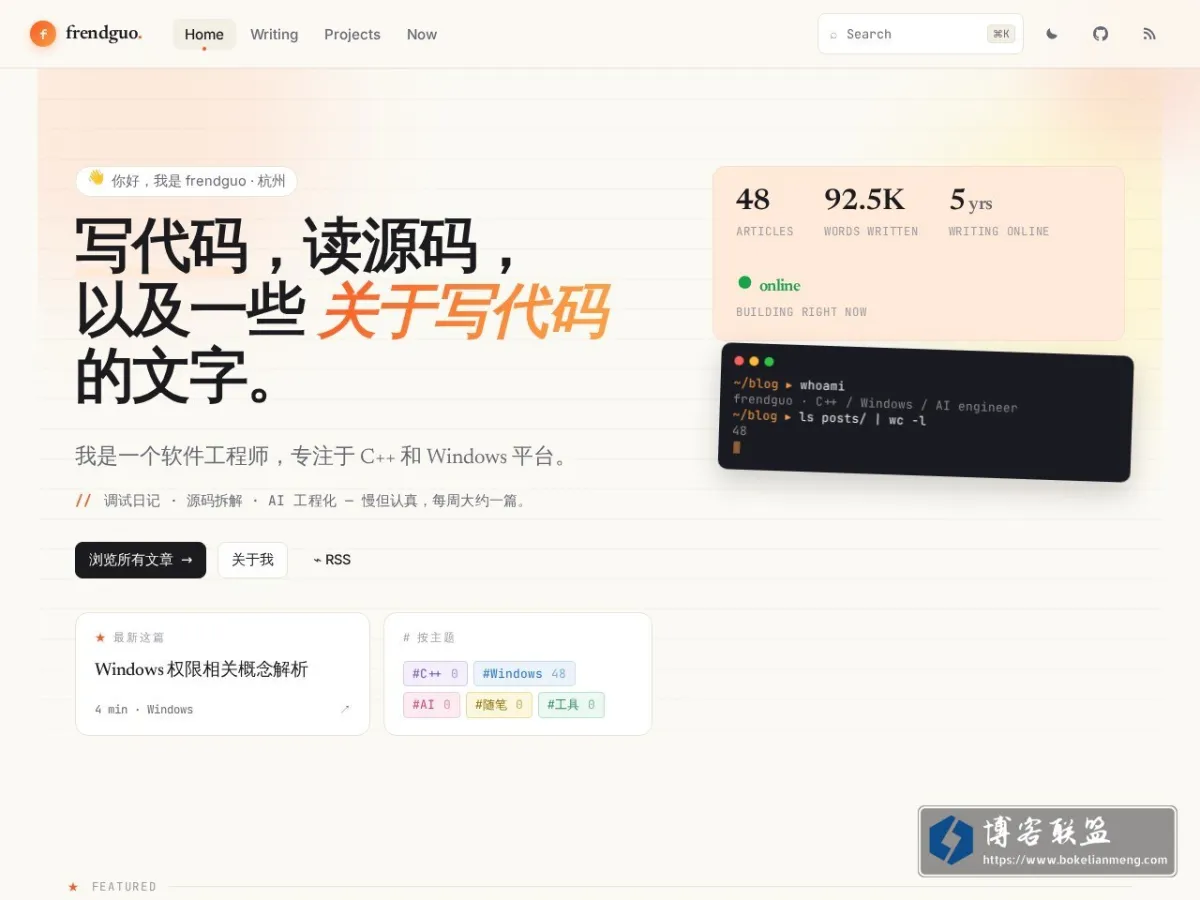The image size is (1200, 900).
Task: Click the magnifier icon in search box
Action: tap(833, 34)
